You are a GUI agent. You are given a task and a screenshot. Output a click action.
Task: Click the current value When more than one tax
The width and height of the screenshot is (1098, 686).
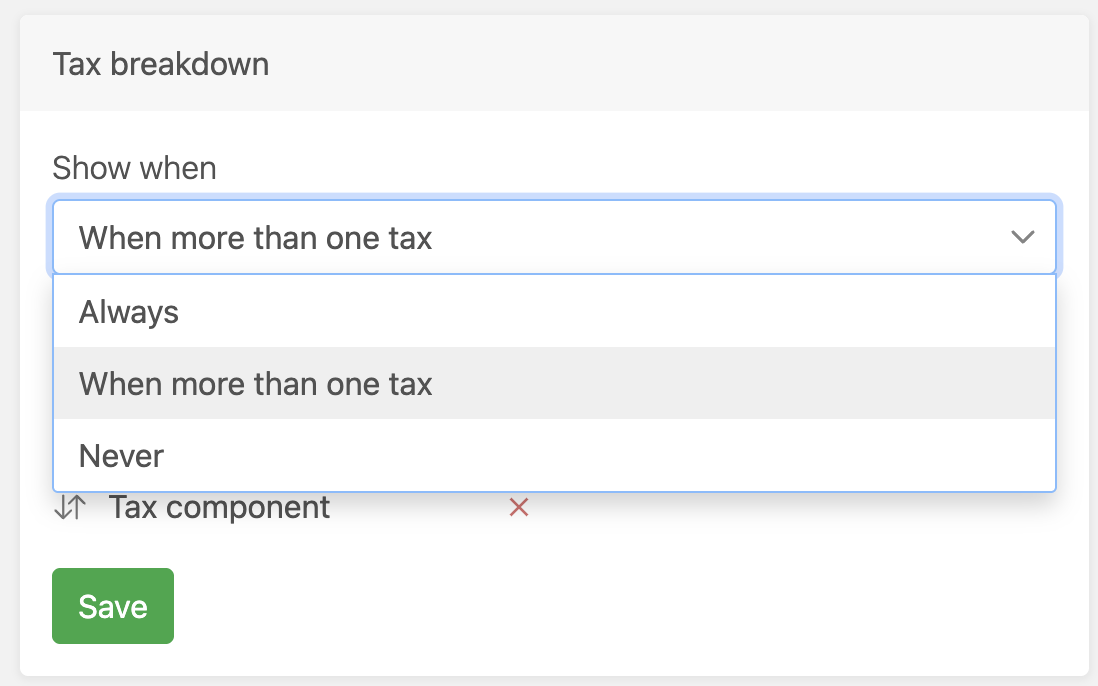[x=256, y=238]
